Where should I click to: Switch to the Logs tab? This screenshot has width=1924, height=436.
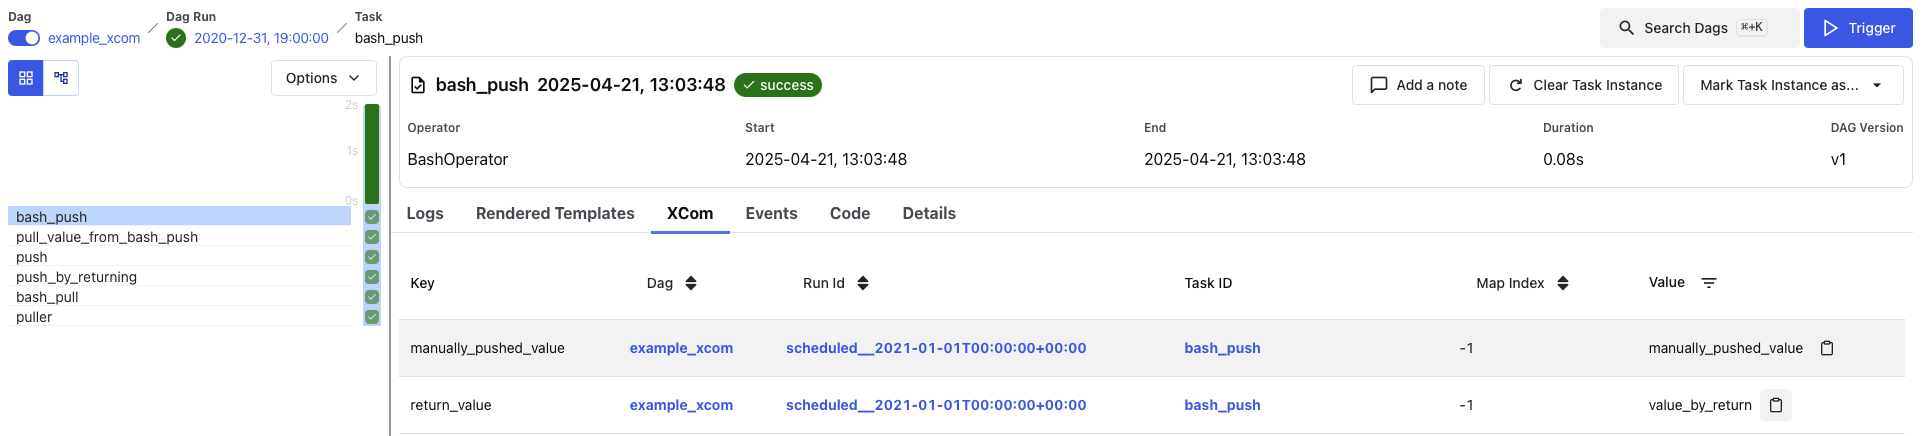pyautogui.click(x=425, y=213)
